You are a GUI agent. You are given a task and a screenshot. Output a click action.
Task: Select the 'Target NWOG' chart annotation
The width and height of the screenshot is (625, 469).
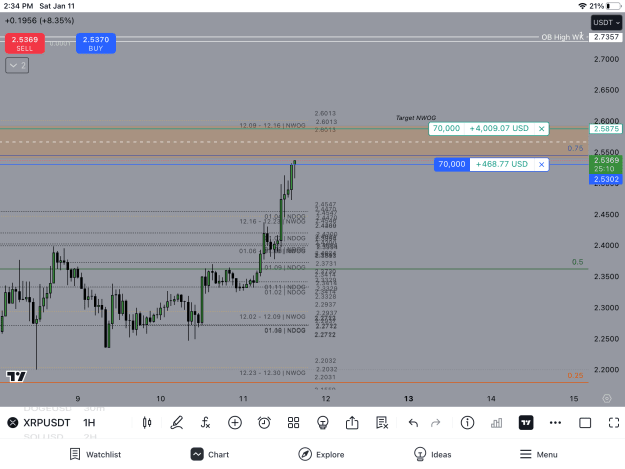[416, 118]
